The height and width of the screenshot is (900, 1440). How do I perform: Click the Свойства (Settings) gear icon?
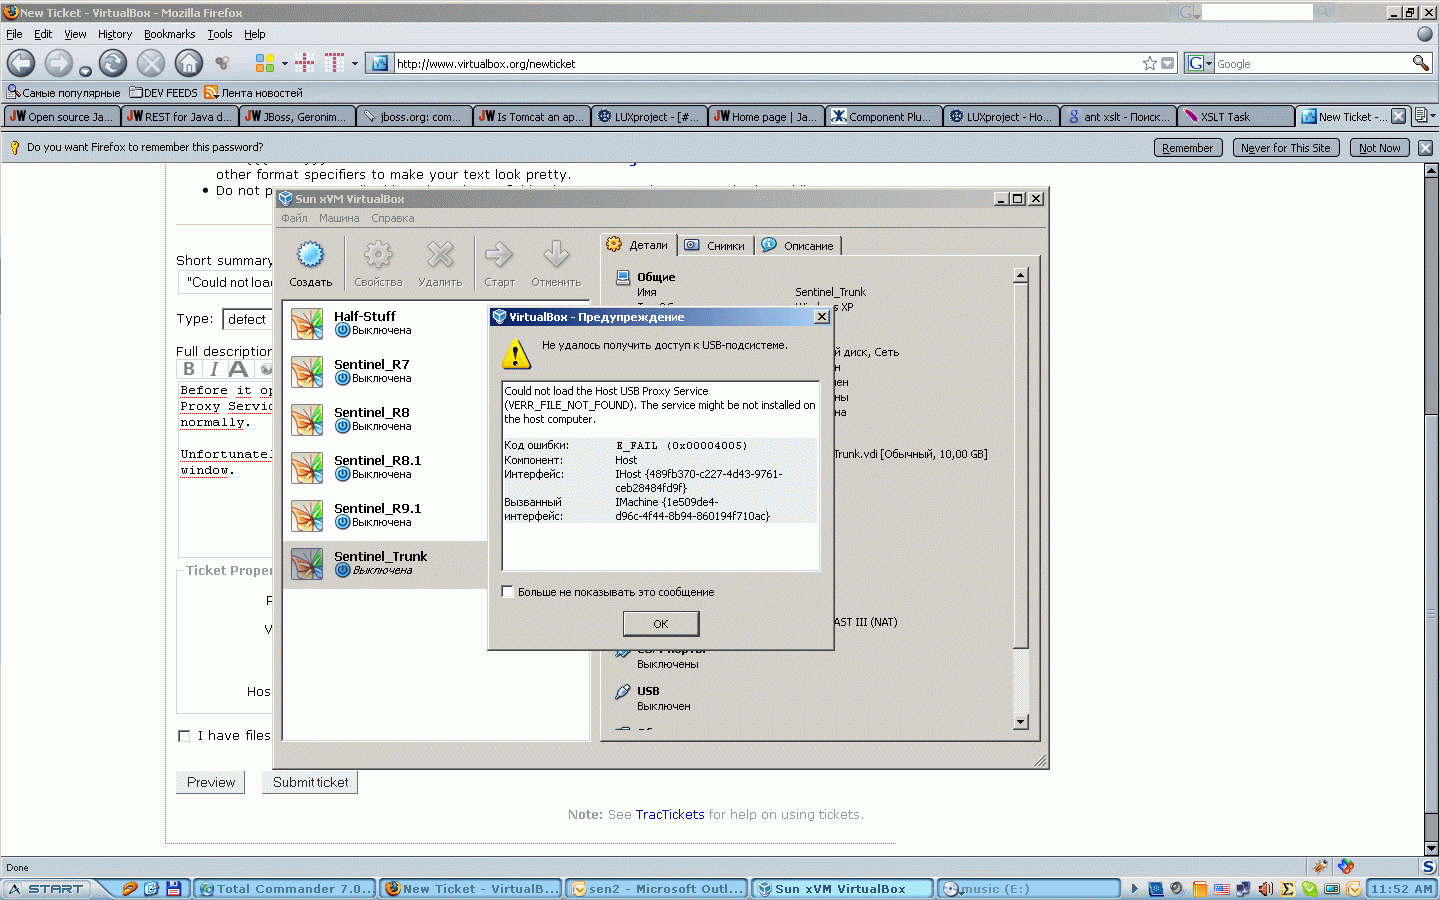378,264
